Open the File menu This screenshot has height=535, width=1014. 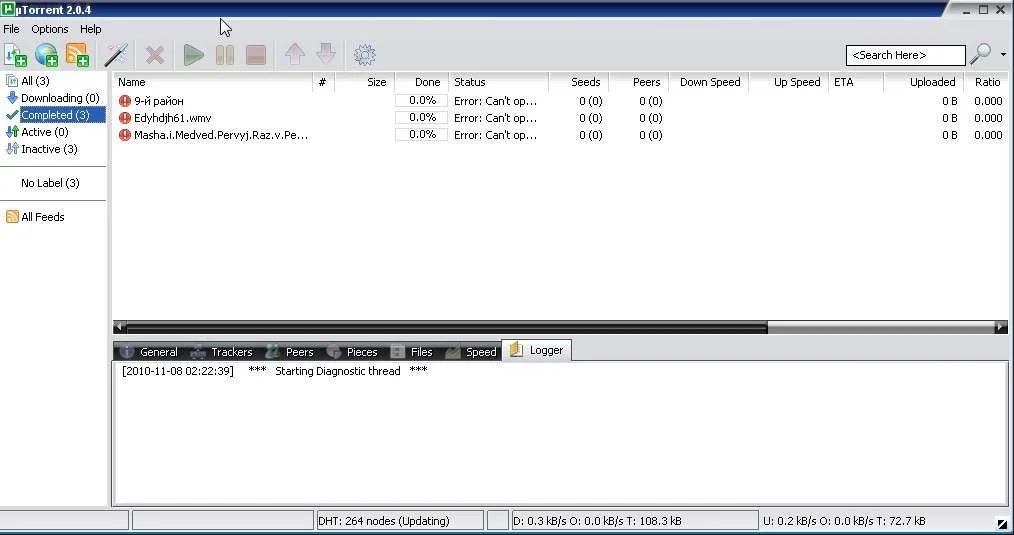pos(12,29)
